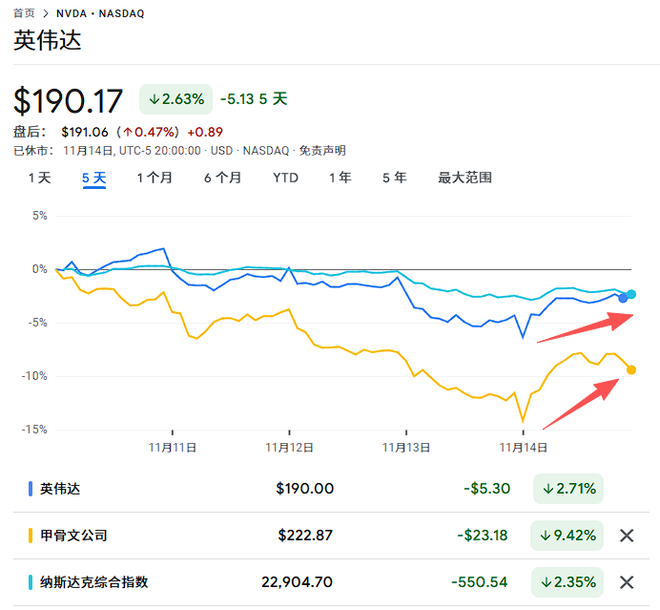This screenshot has width=660, height=610.
Task: Show the 5 年 chart range
Action: [x=394, y=178]
